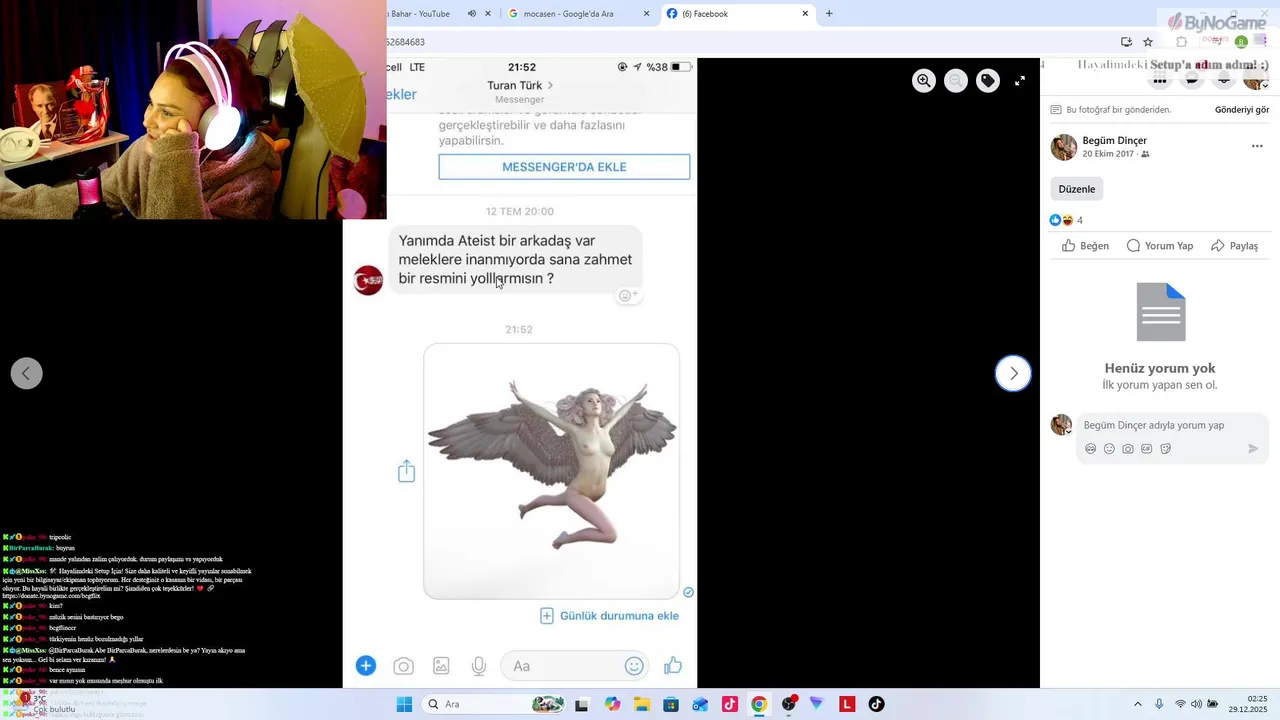Open sticker picker in comment box
The height and width of the screenshot is (720, 1280).
click(x=1165, y=449)
